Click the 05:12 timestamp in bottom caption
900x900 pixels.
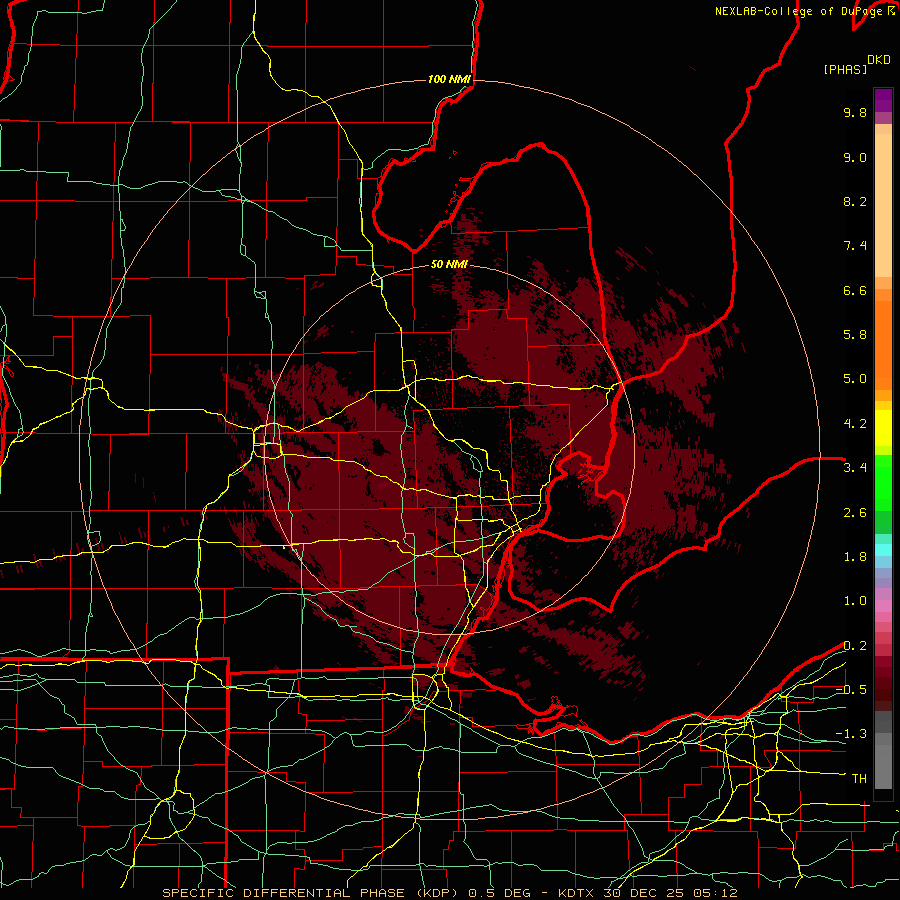pos(718,893)
